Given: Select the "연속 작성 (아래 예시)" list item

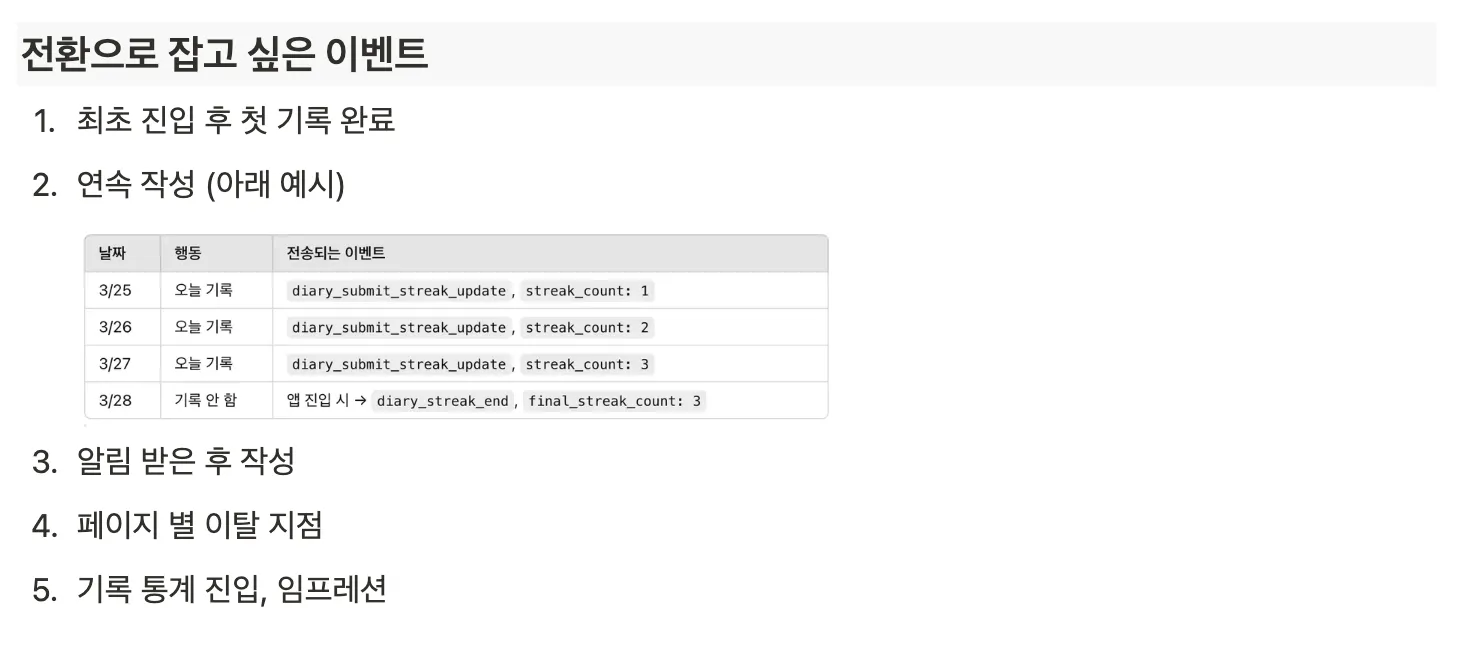Looking at the screenshot, I should pos(210,184).
